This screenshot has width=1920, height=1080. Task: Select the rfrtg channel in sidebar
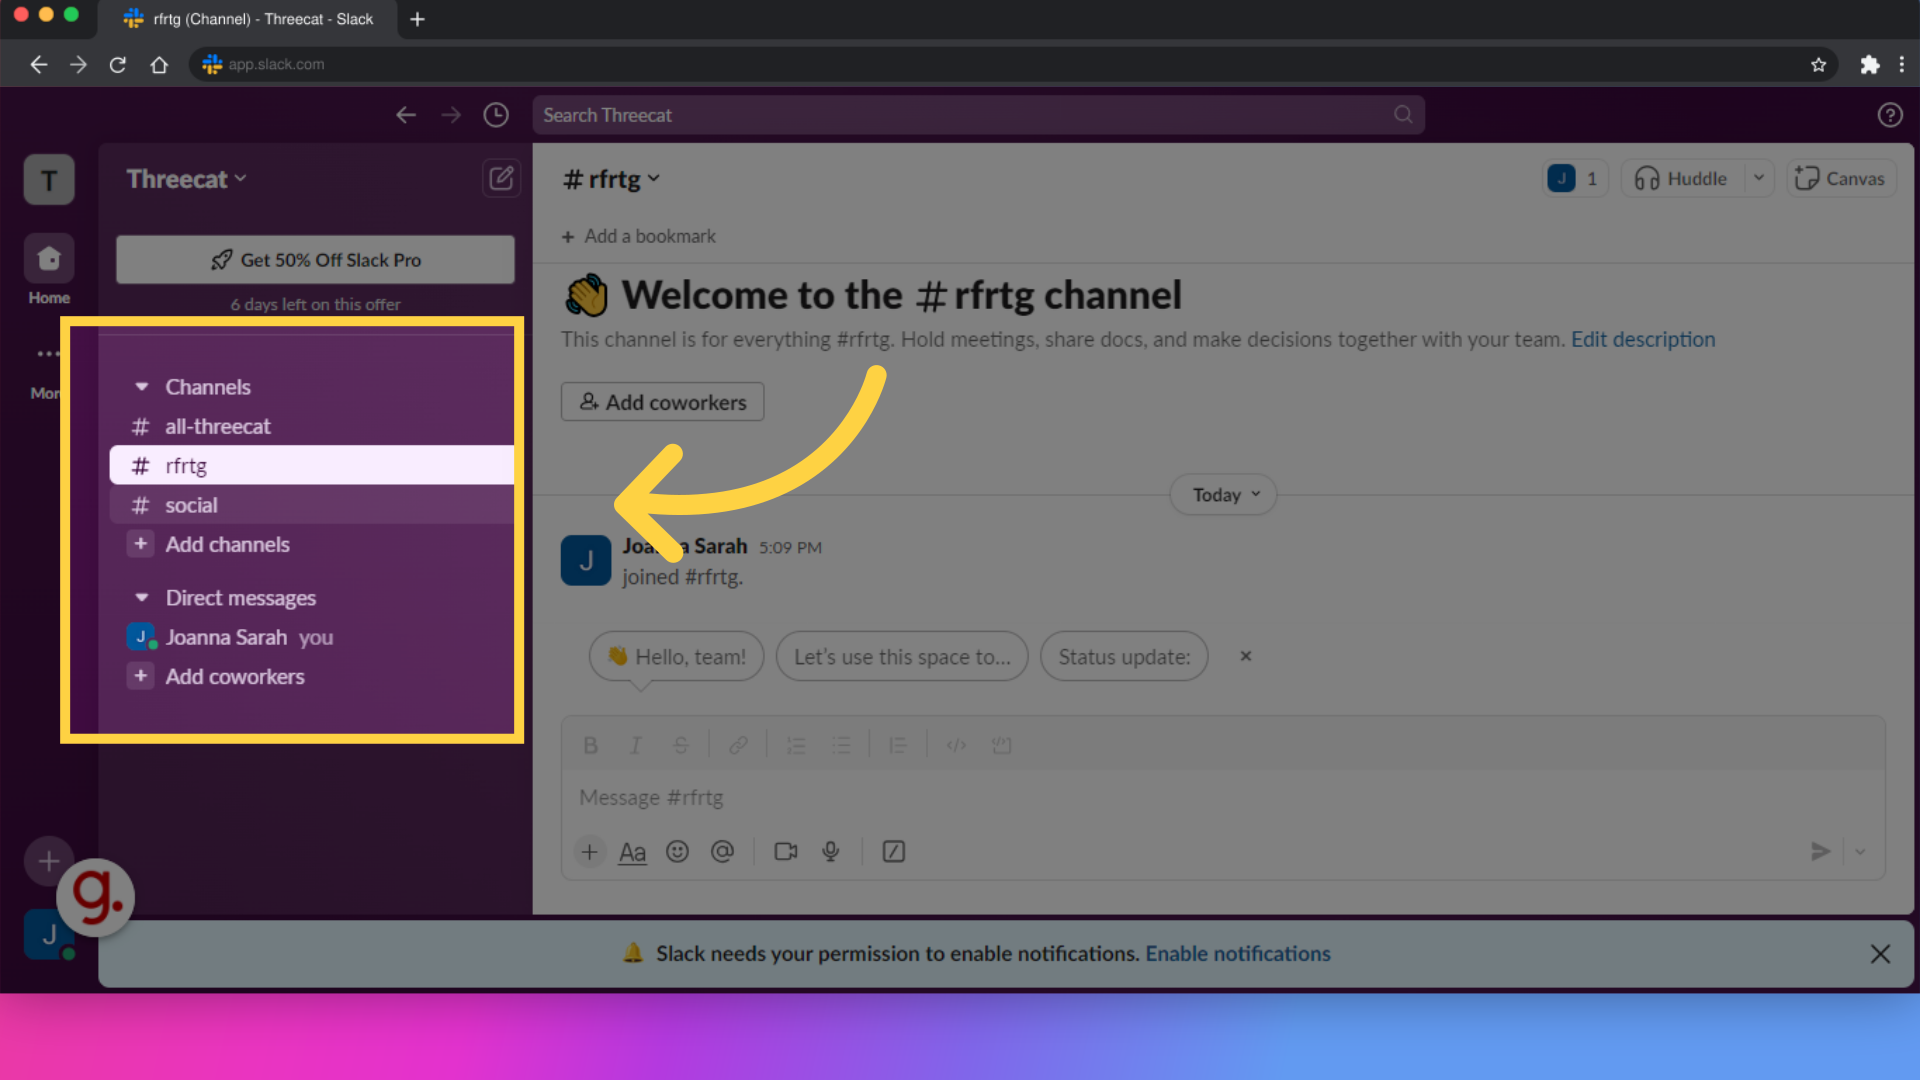(312, 466)
